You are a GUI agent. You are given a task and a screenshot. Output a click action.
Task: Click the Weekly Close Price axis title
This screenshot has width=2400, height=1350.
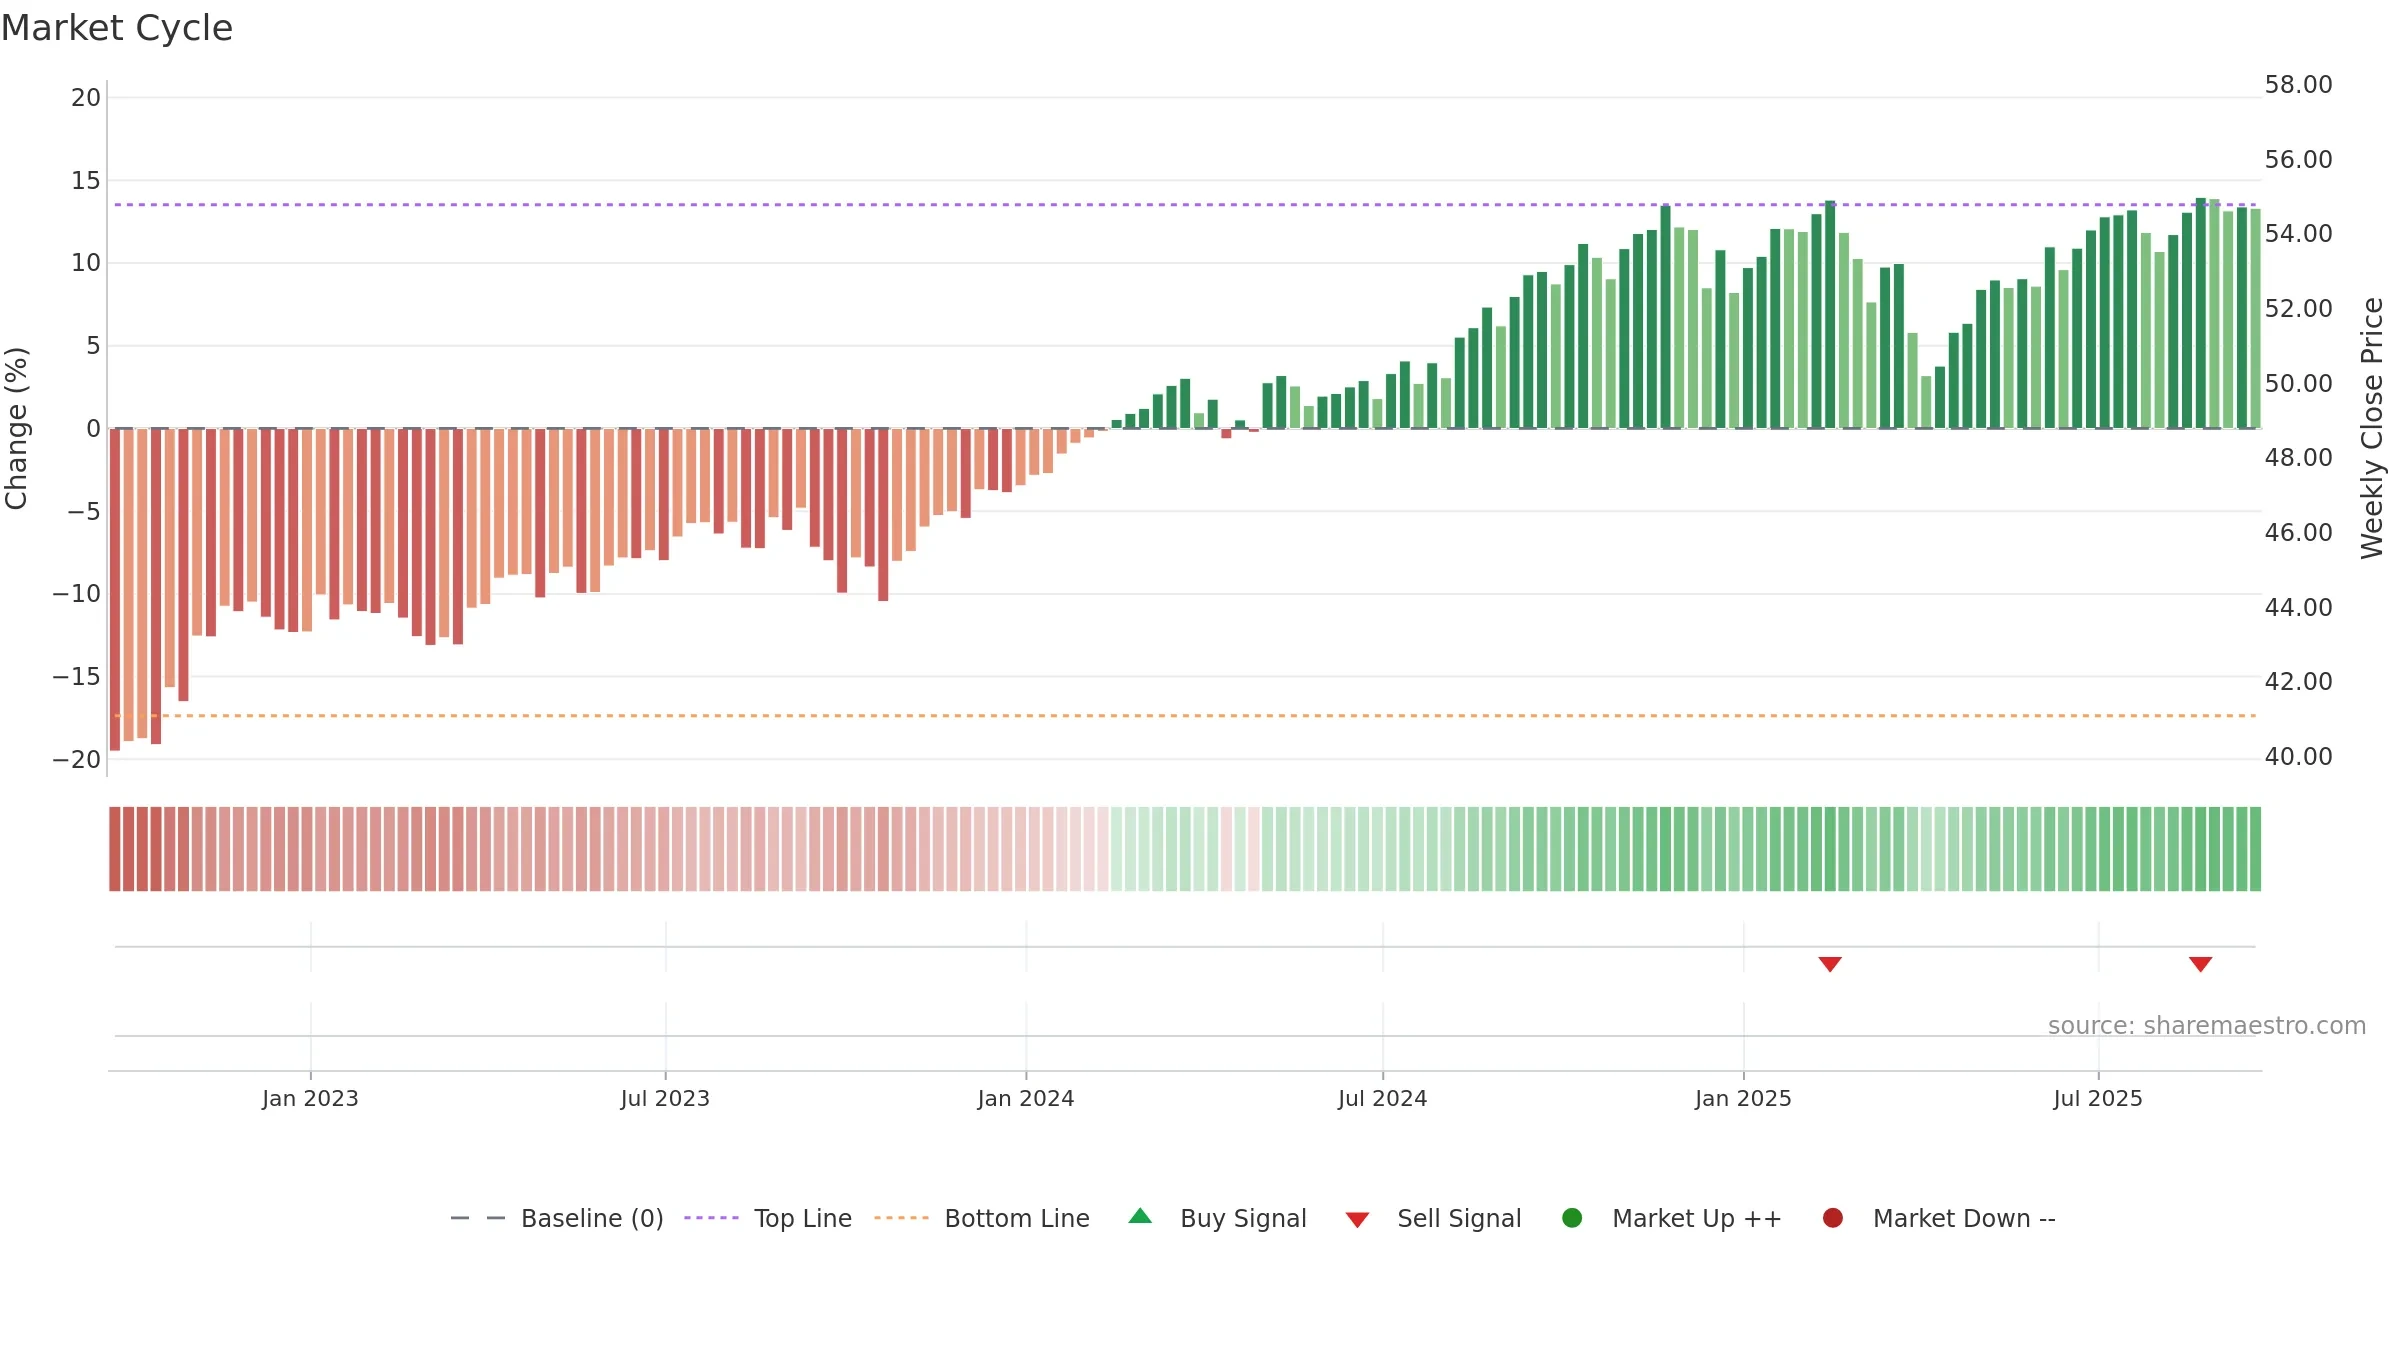pyautogui.click(x=2372, y=428)
